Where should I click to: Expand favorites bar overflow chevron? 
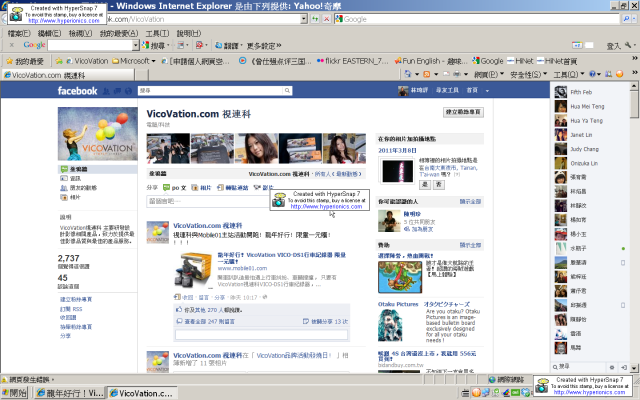click(635, 58)
